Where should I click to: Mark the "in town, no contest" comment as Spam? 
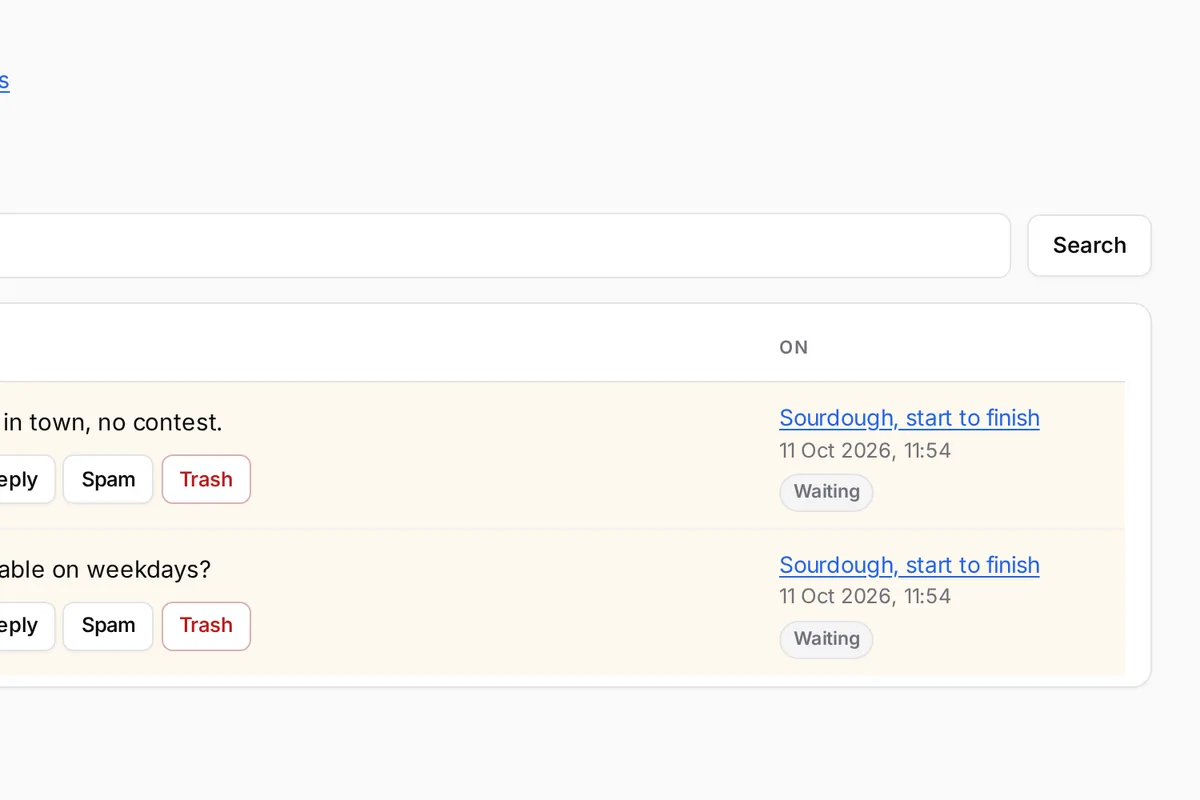point(108,479)
